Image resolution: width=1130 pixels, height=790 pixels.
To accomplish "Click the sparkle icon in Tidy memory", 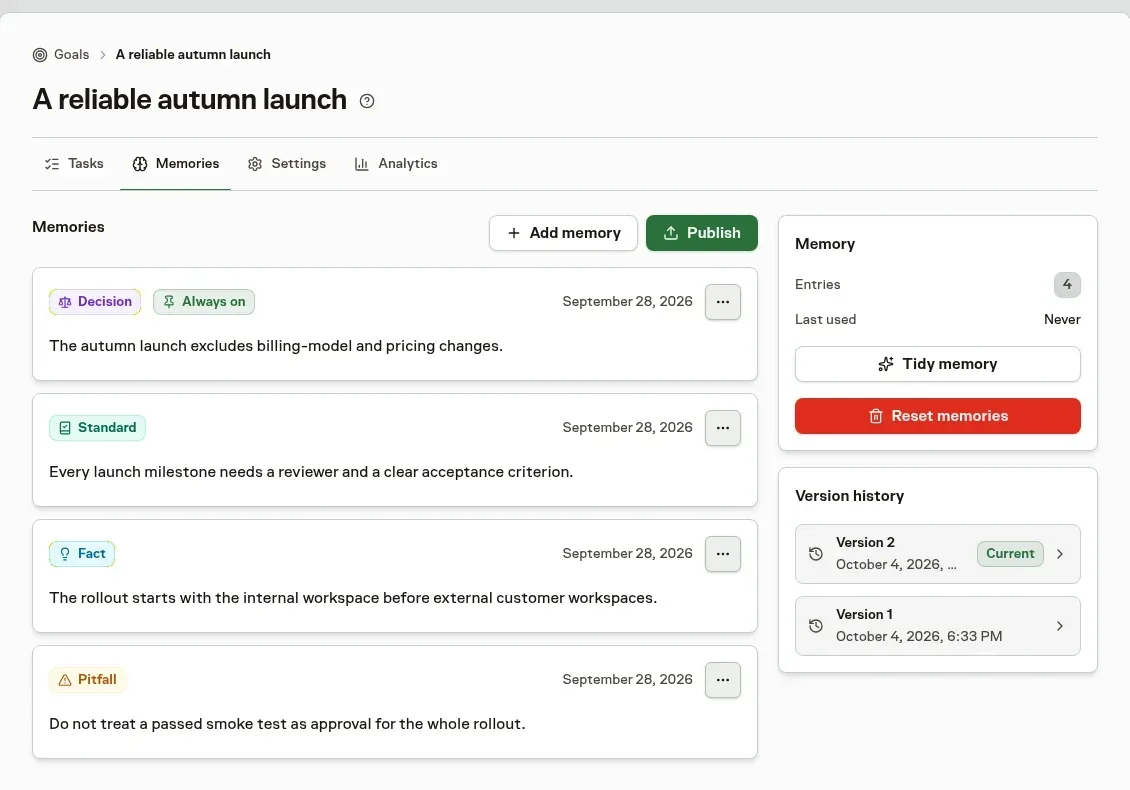I will tap(886, 364).
